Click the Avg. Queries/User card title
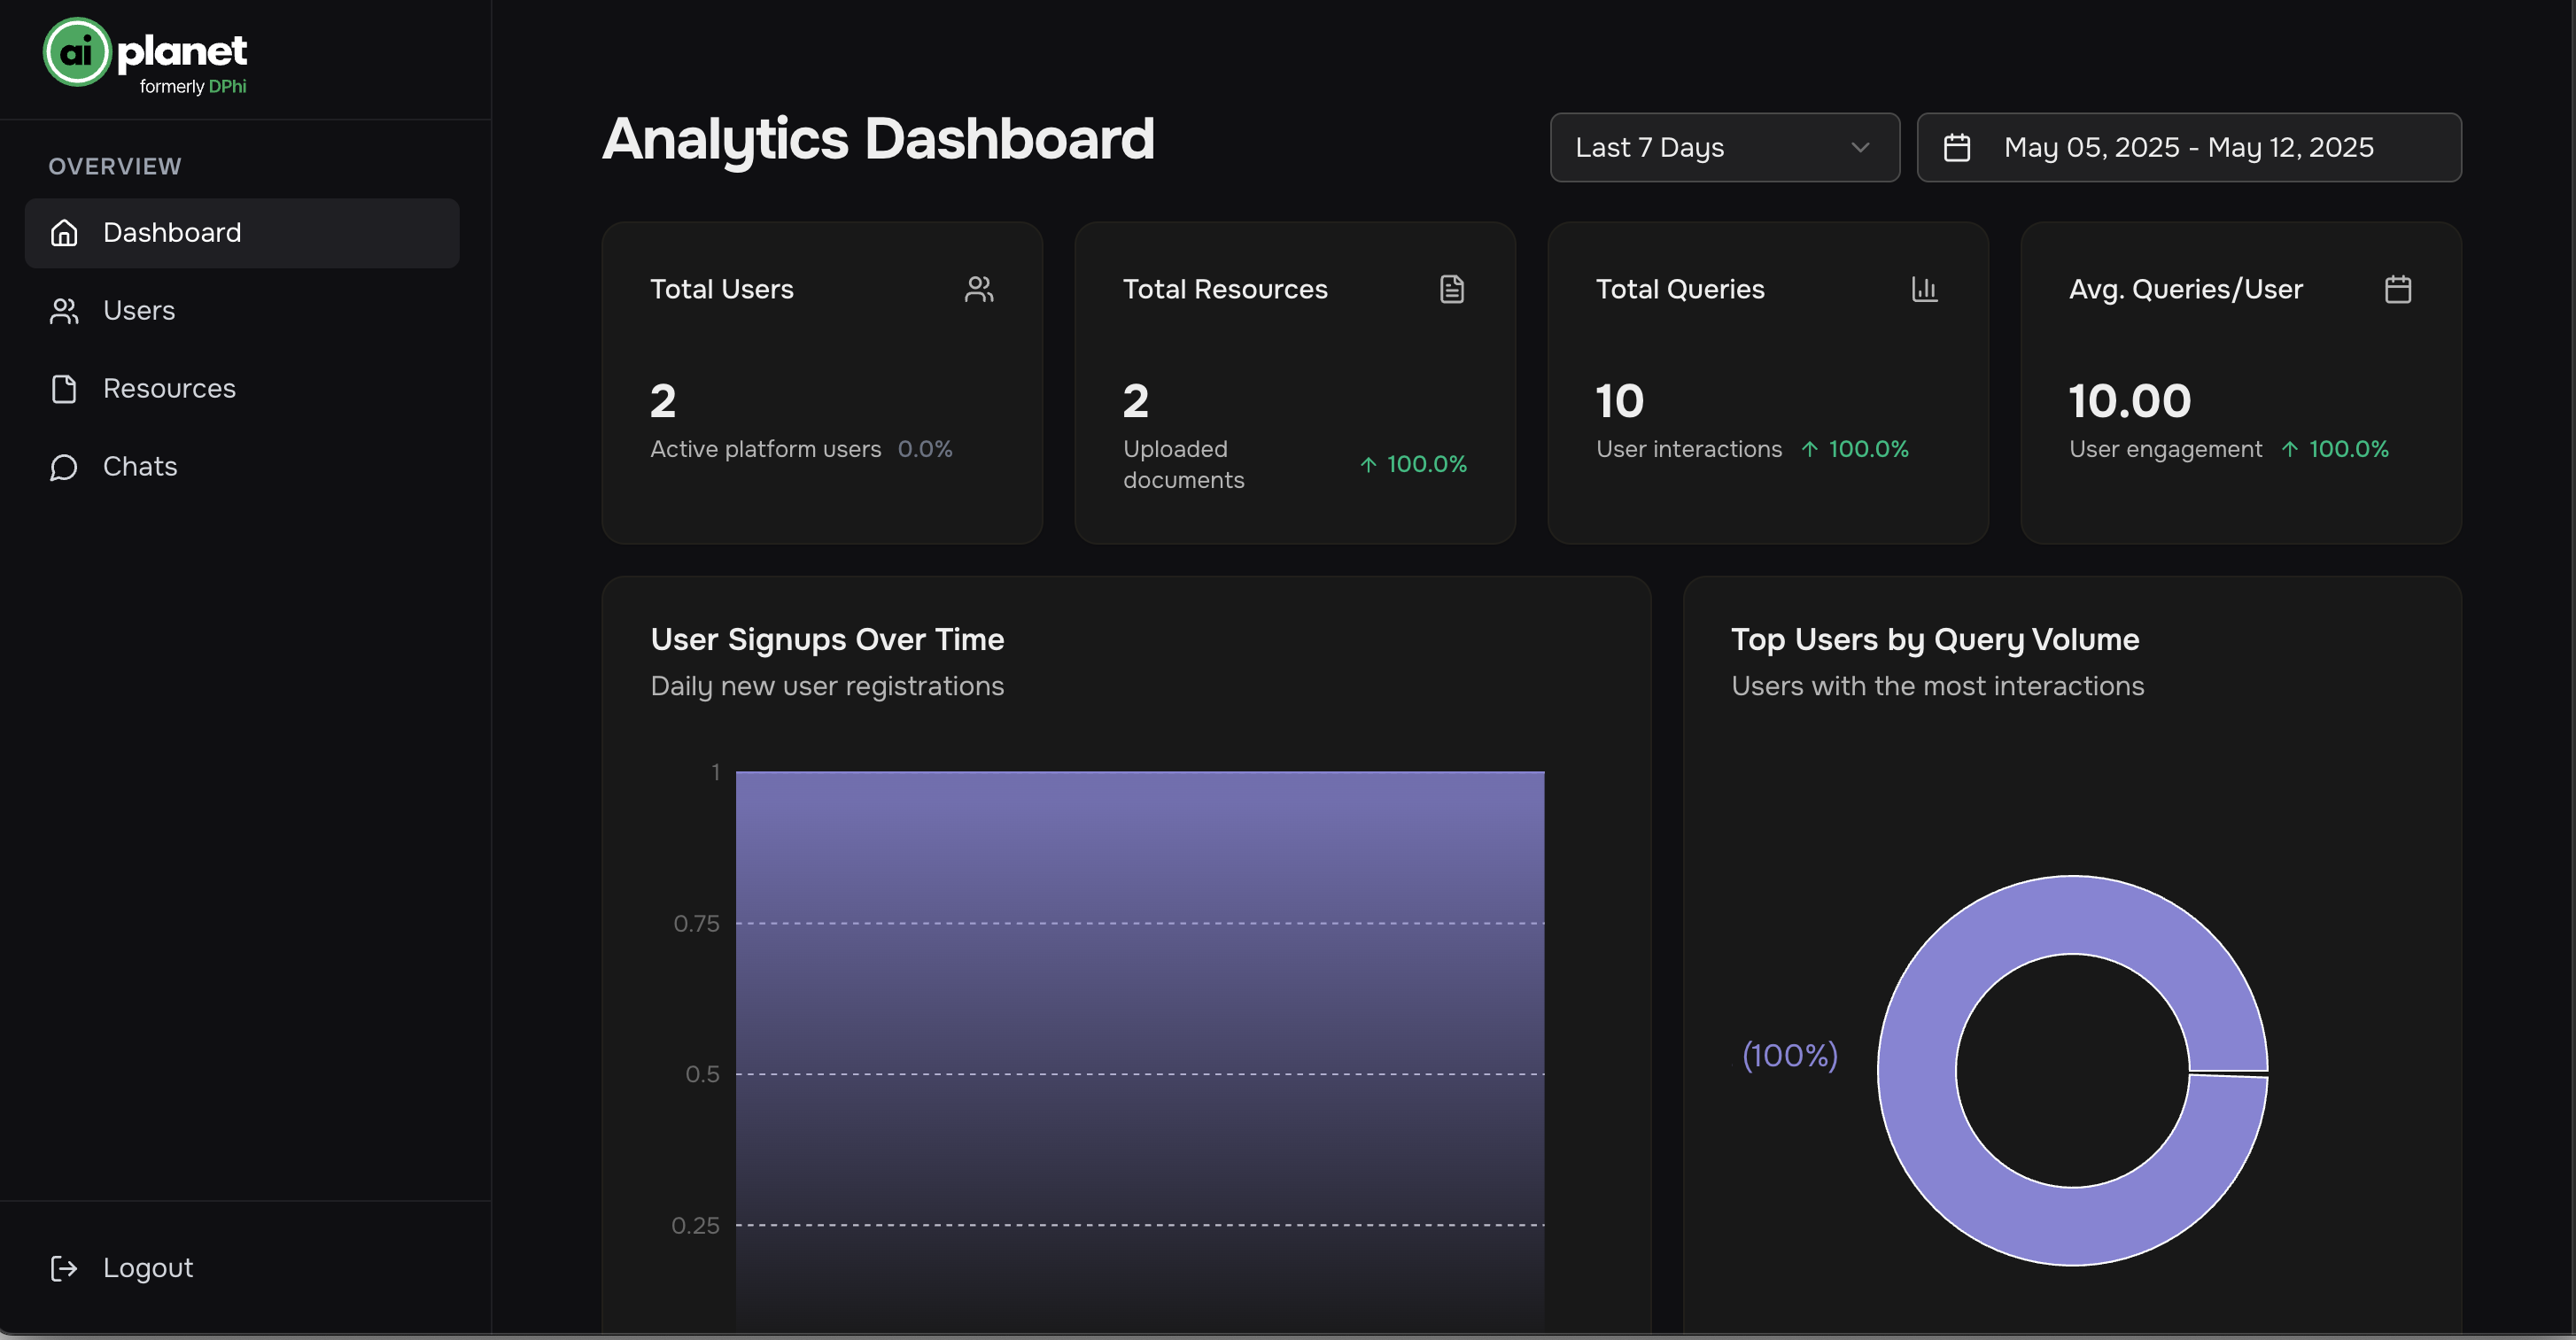 pyautogui.click(x=2186, y=289)
